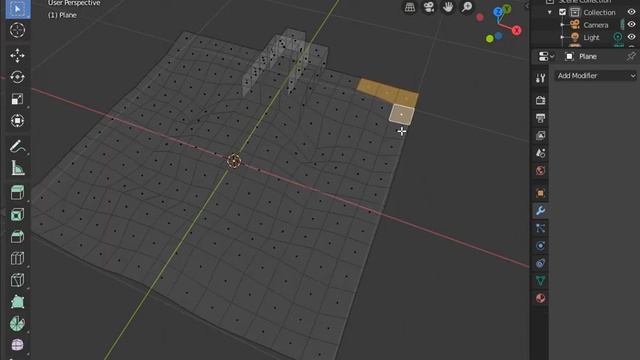This screenshot has height=360, width=640.
Task: Select the Poly Build tool
Action: point(18,302)
